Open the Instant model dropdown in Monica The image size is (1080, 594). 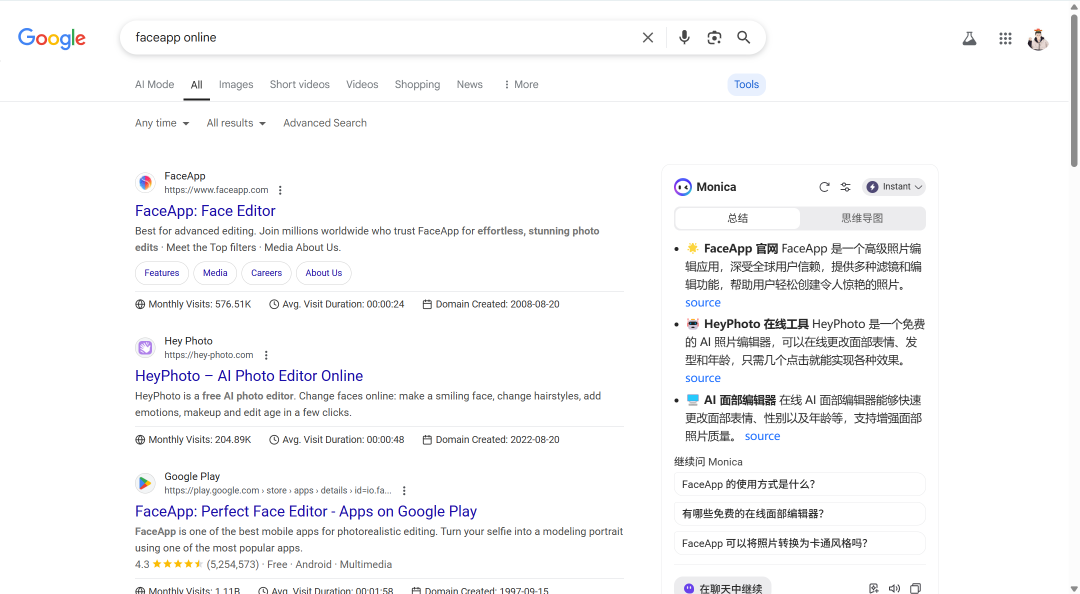894,187
